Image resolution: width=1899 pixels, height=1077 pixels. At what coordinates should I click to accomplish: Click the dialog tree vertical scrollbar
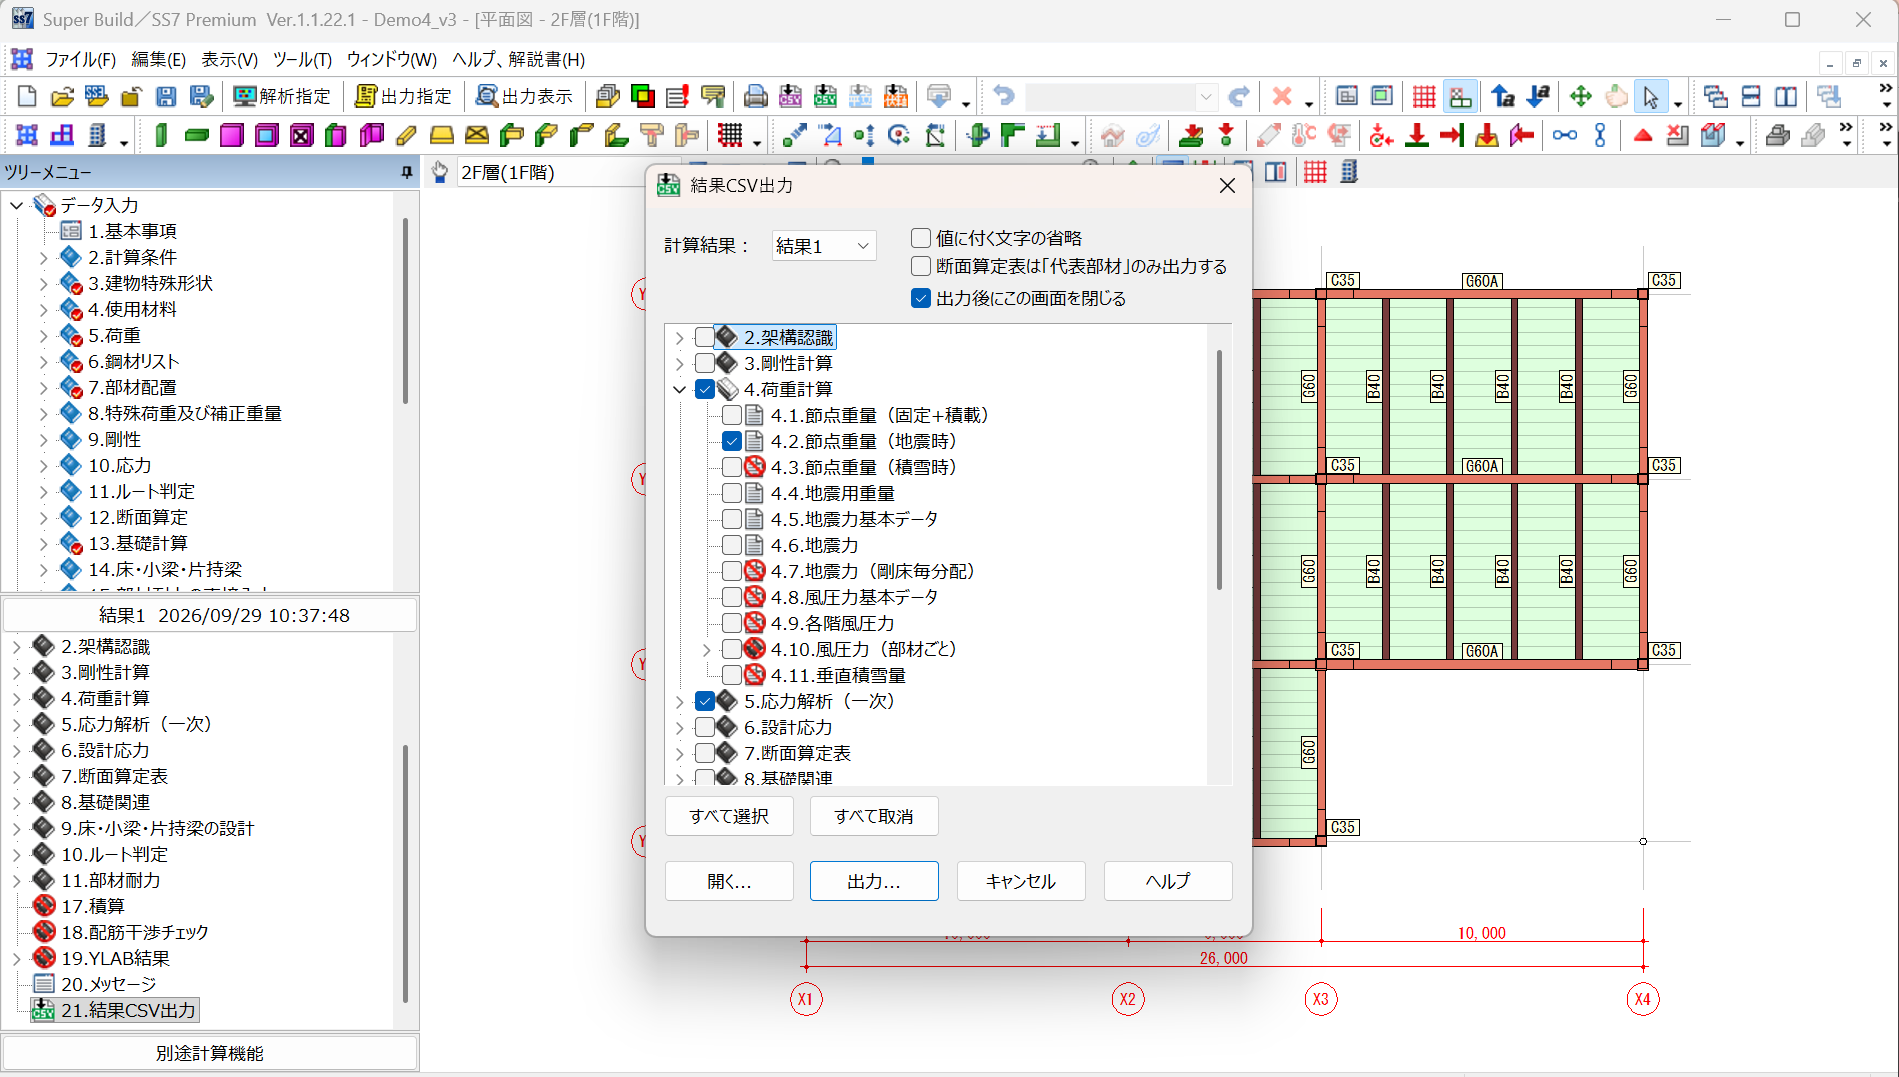[x=1219, y=470]
